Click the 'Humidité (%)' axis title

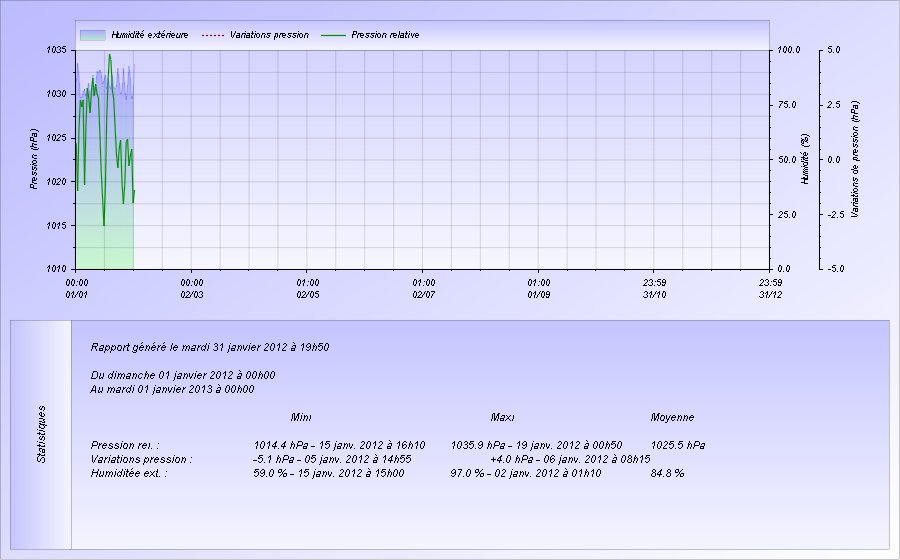click(x=805, y=159)
